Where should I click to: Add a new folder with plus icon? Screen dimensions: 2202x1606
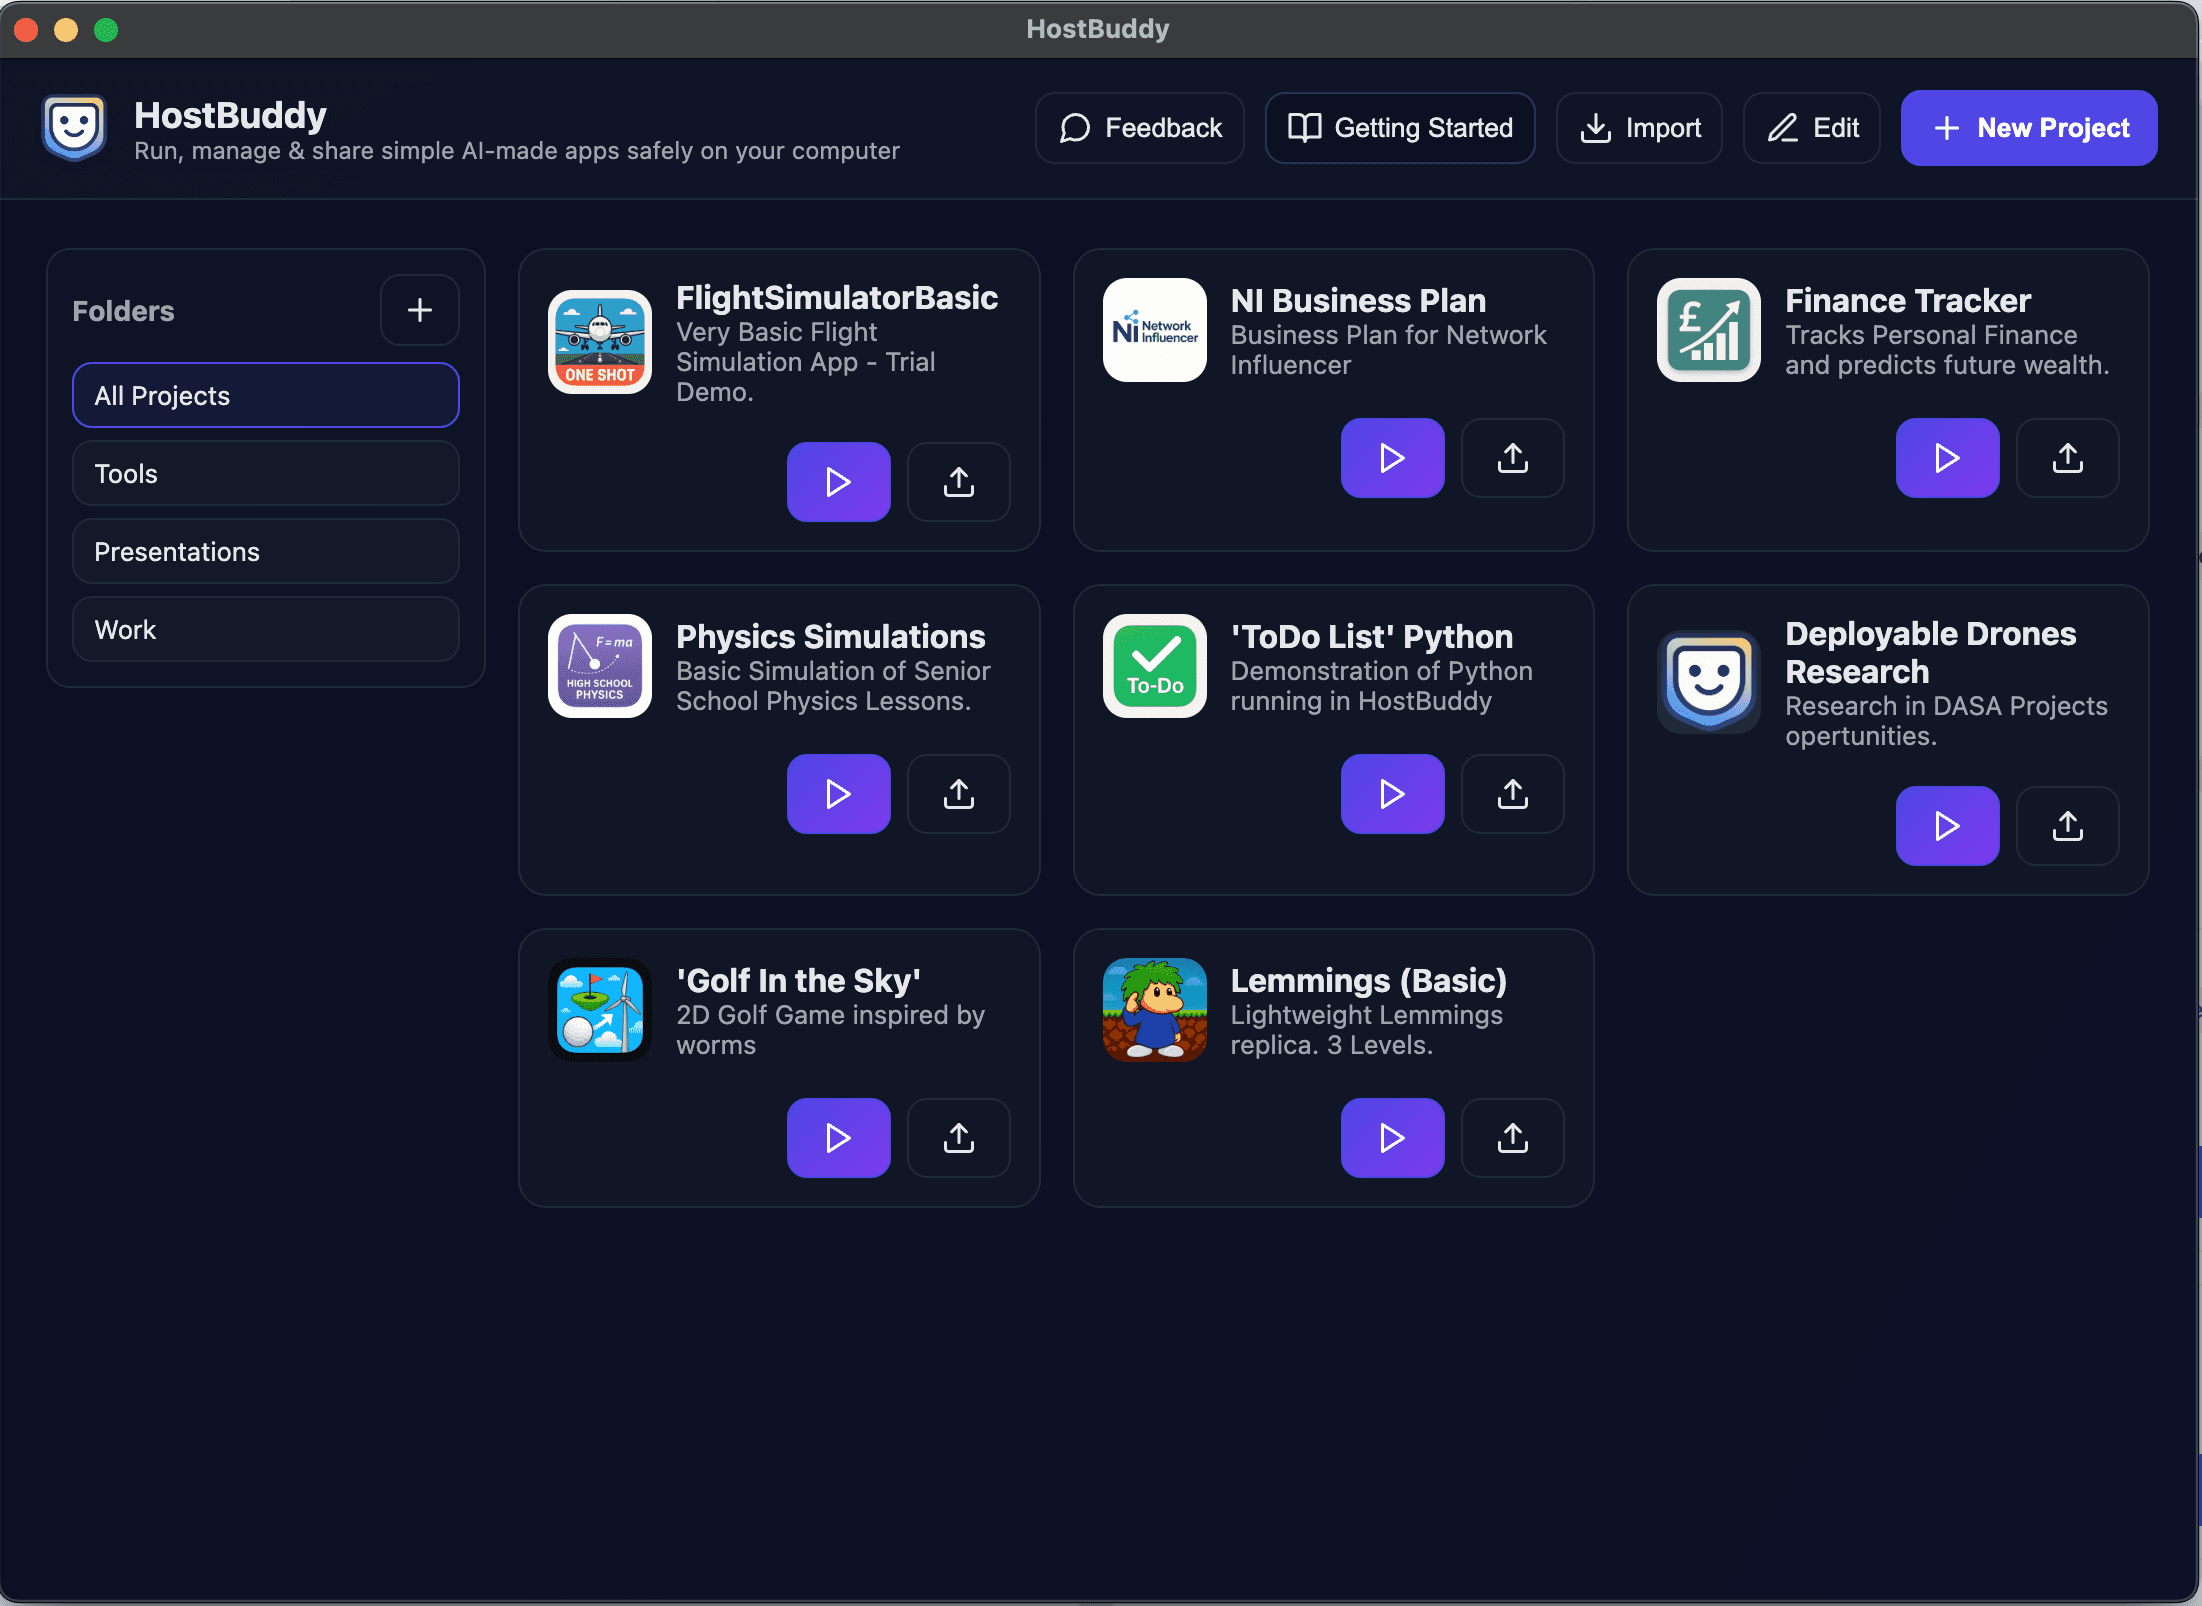pyautogui.click(x=420, y=310)
